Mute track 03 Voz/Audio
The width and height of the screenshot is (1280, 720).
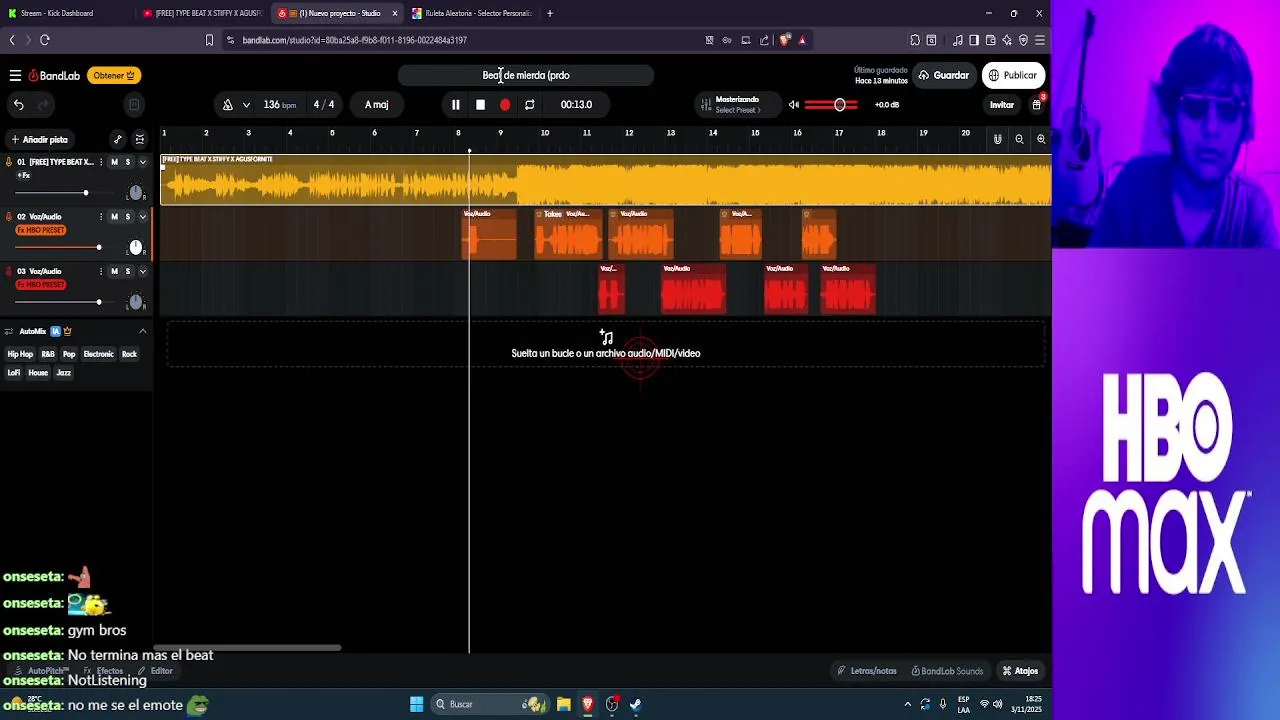tap(114, 271)
